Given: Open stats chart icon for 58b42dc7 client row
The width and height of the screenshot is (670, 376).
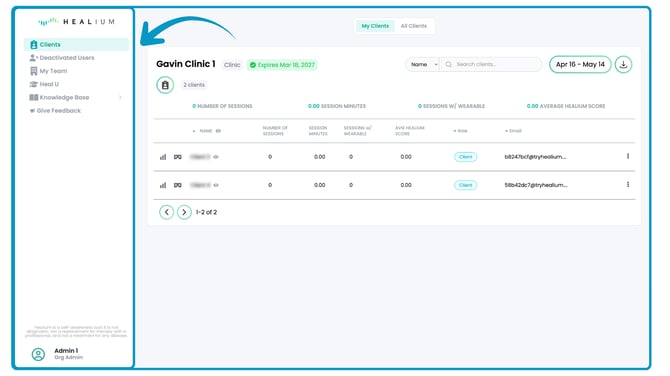Looking at the screenshot, I should 163,185.
